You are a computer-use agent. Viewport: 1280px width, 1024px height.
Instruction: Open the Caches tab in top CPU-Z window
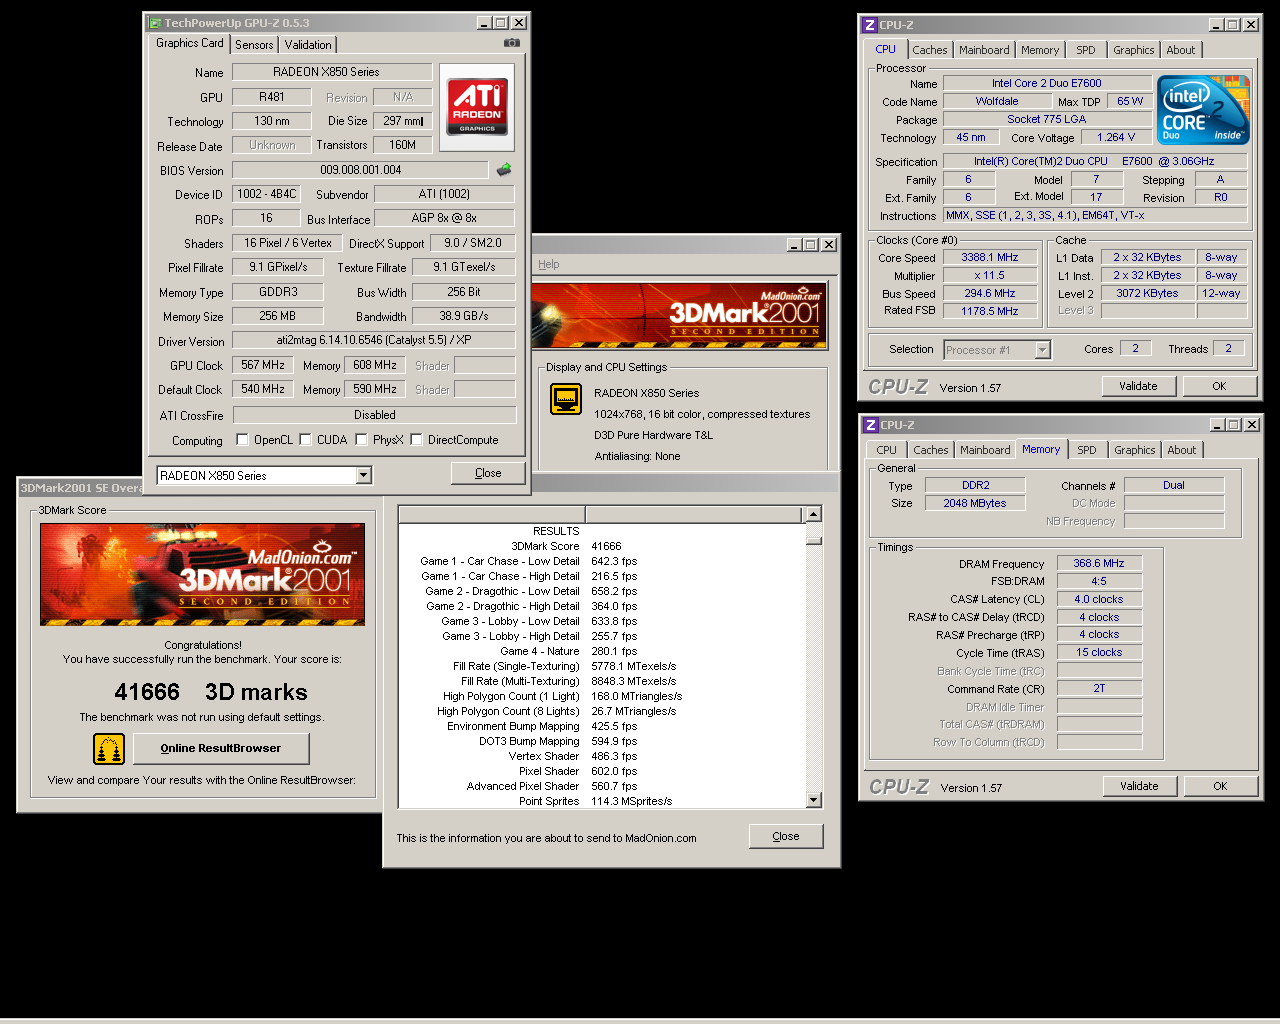(x=930, y=50)
